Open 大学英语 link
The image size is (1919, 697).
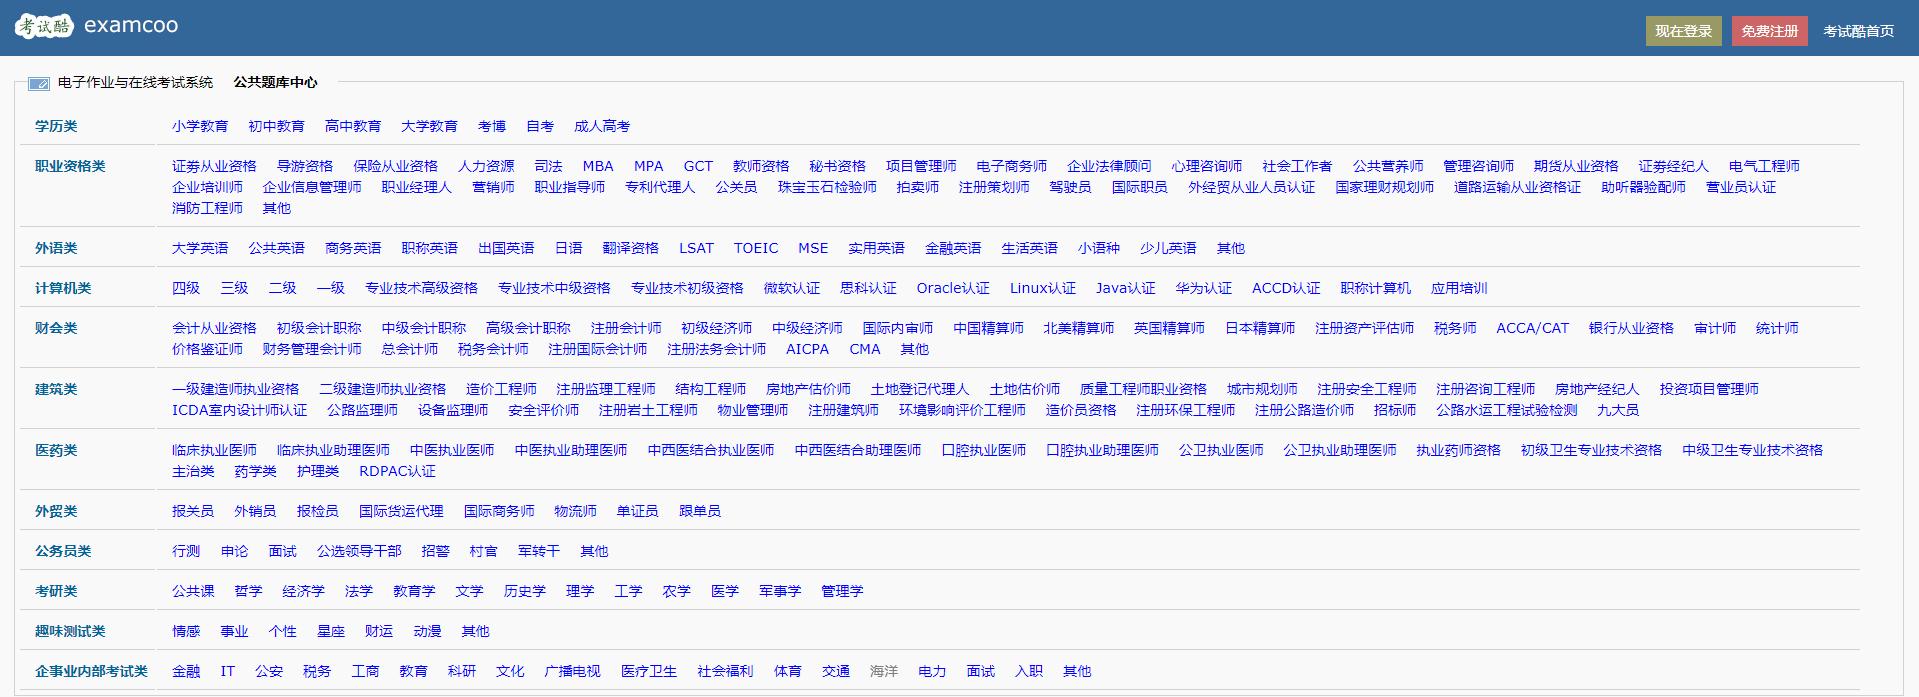(x=200, y=248)
